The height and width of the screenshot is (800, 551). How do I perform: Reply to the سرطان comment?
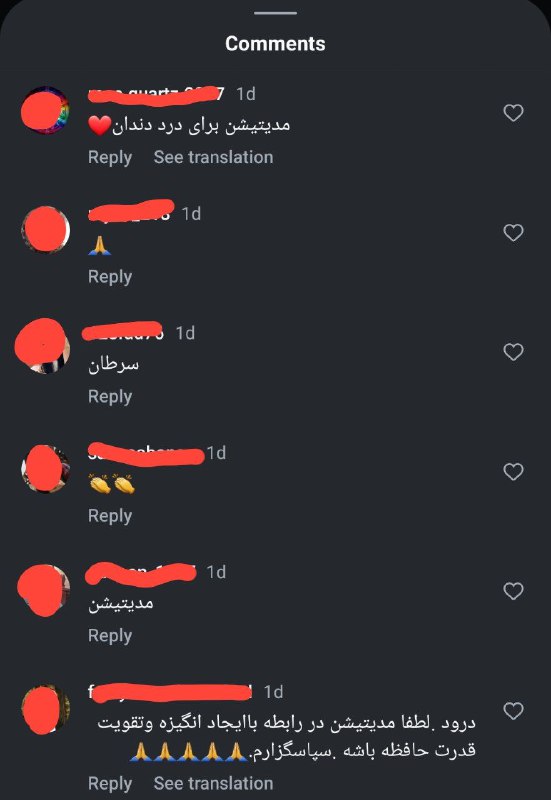pos(110,397)
